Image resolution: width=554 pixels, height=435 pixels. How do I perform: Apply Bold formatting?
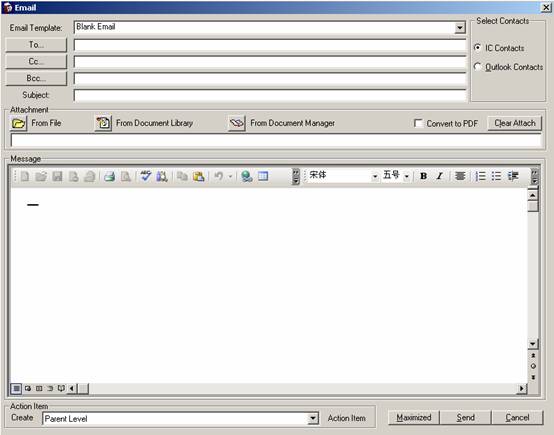click(423, 176)
